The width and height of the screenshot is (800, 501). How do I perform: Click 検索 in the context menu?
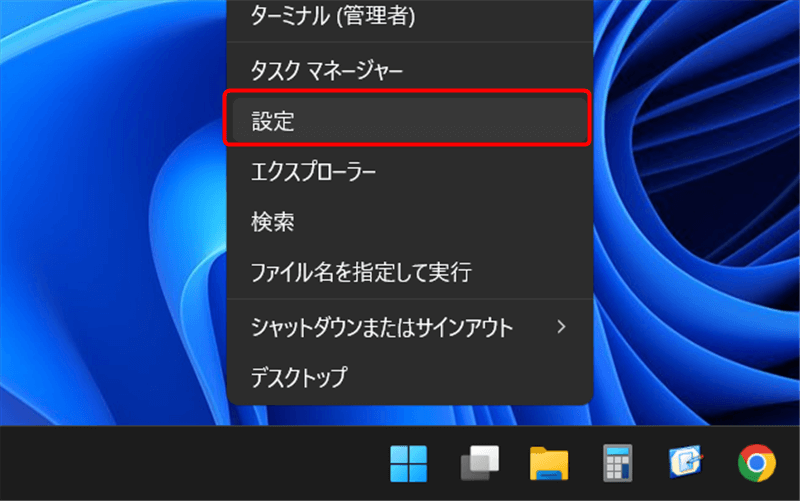[273, 221]
